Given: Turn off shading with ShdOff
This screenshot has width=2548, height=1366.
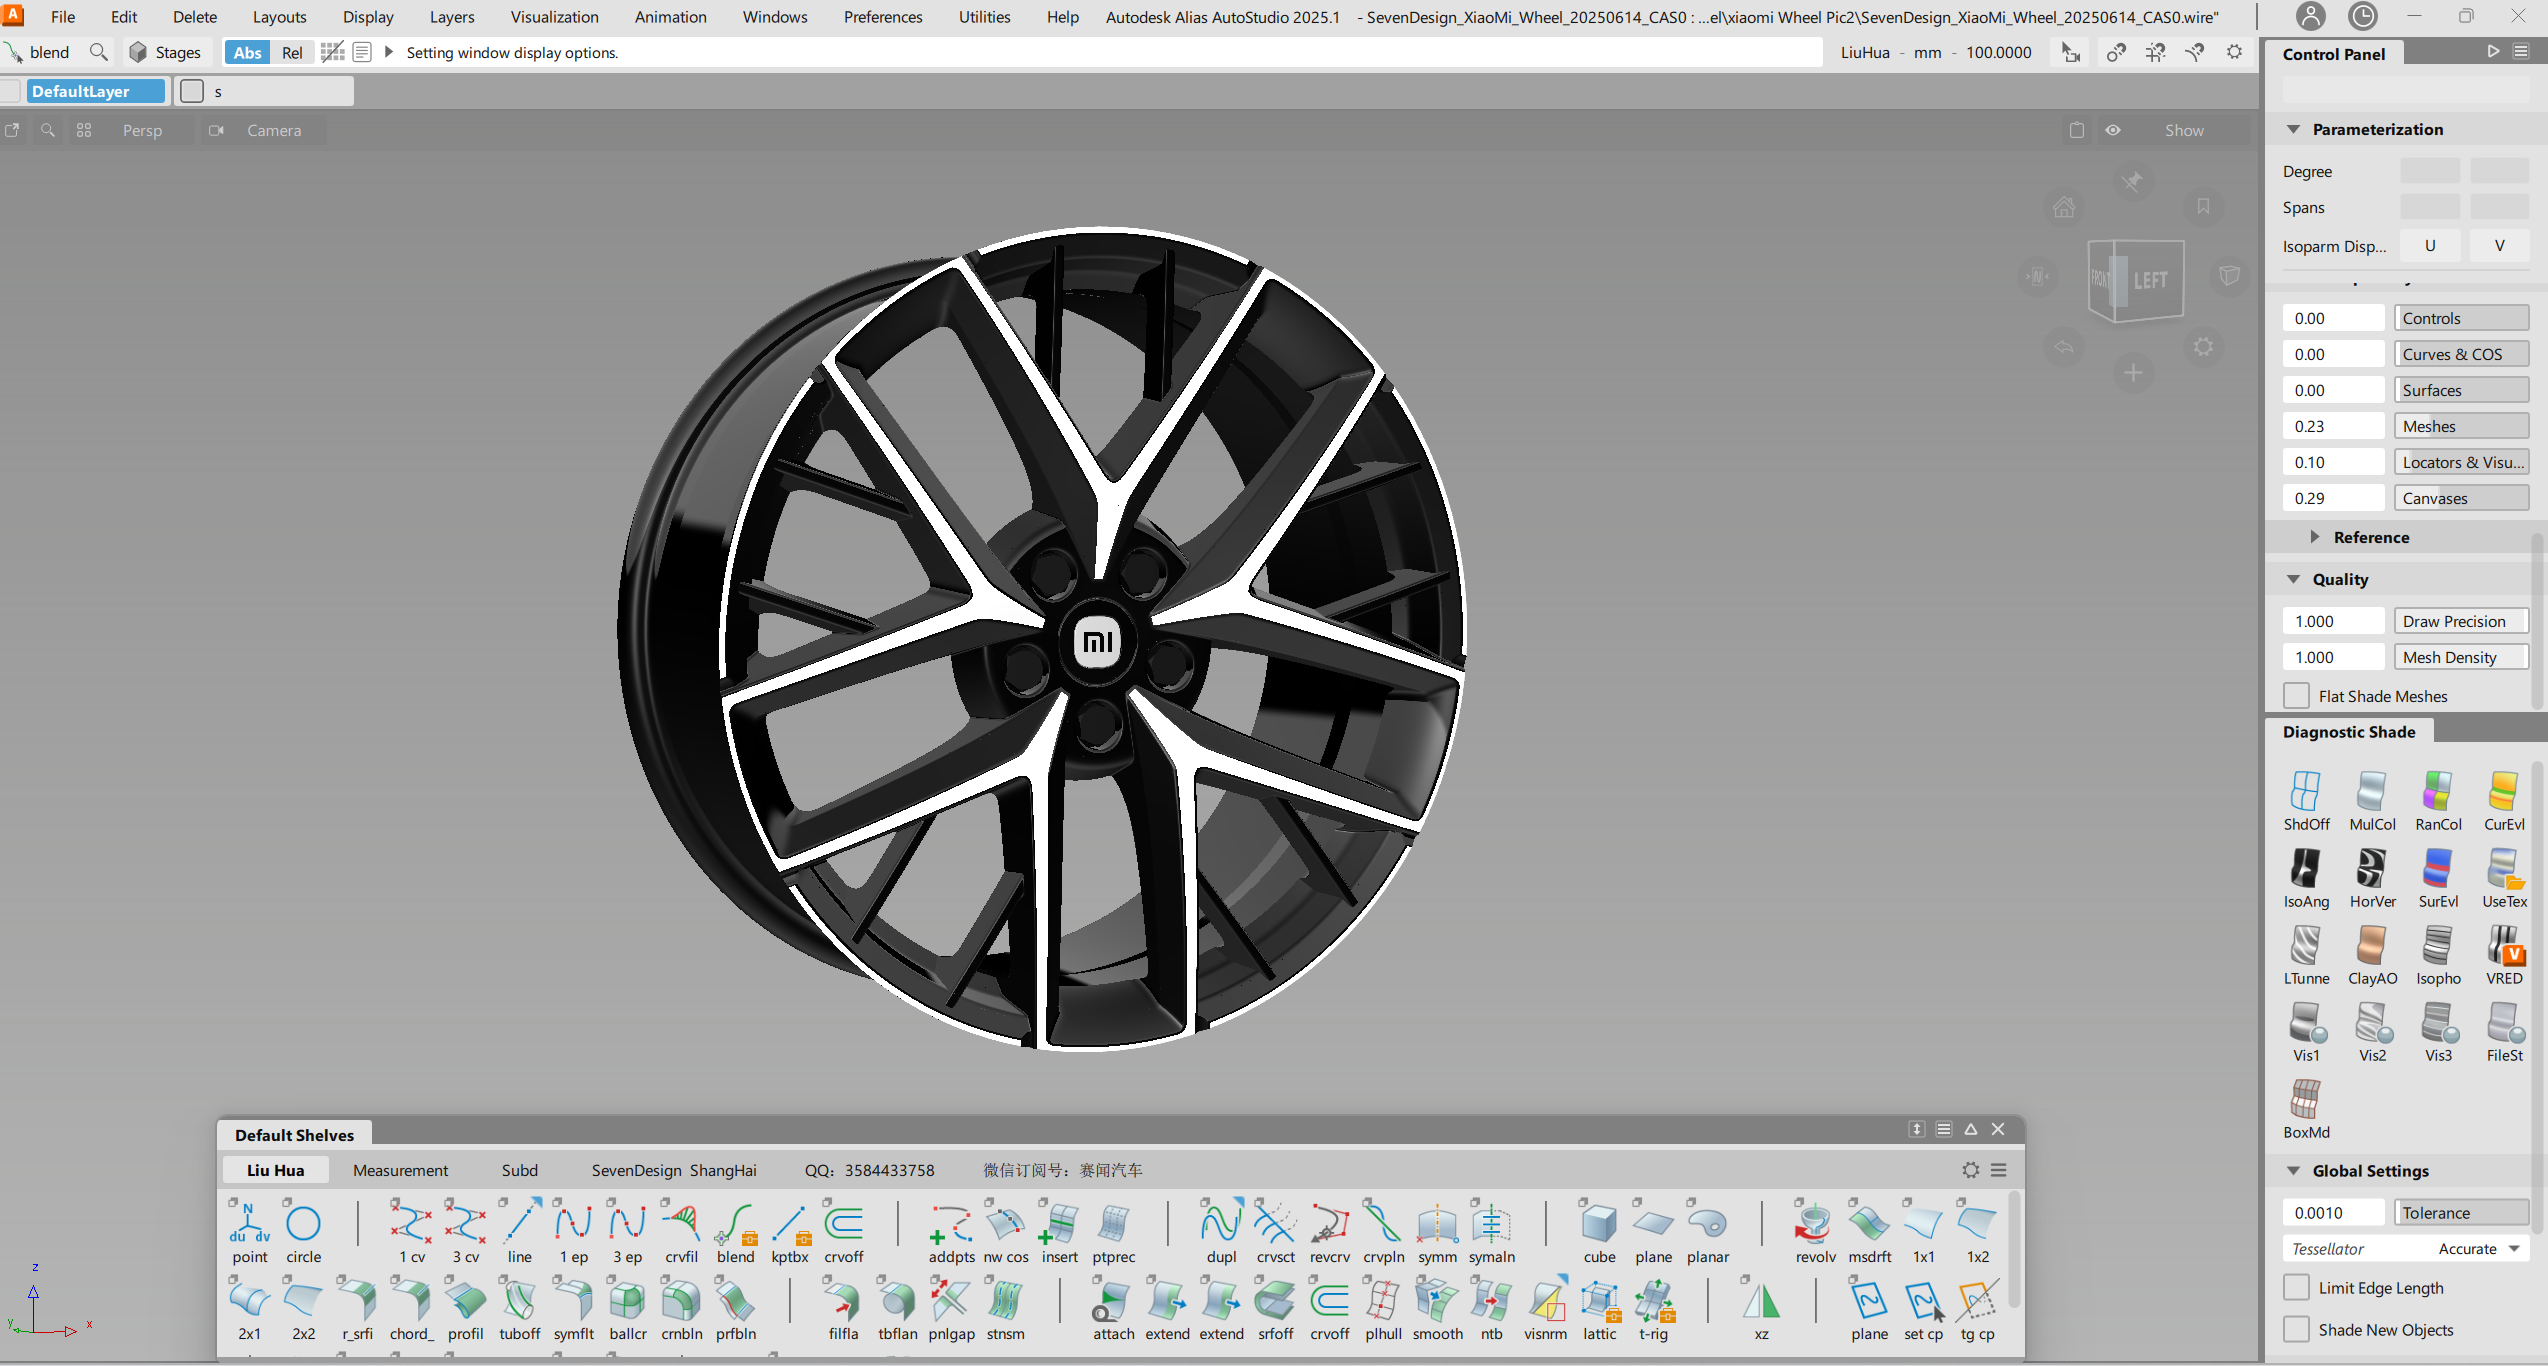Looking at the screenshot, I should (2305, 792).
